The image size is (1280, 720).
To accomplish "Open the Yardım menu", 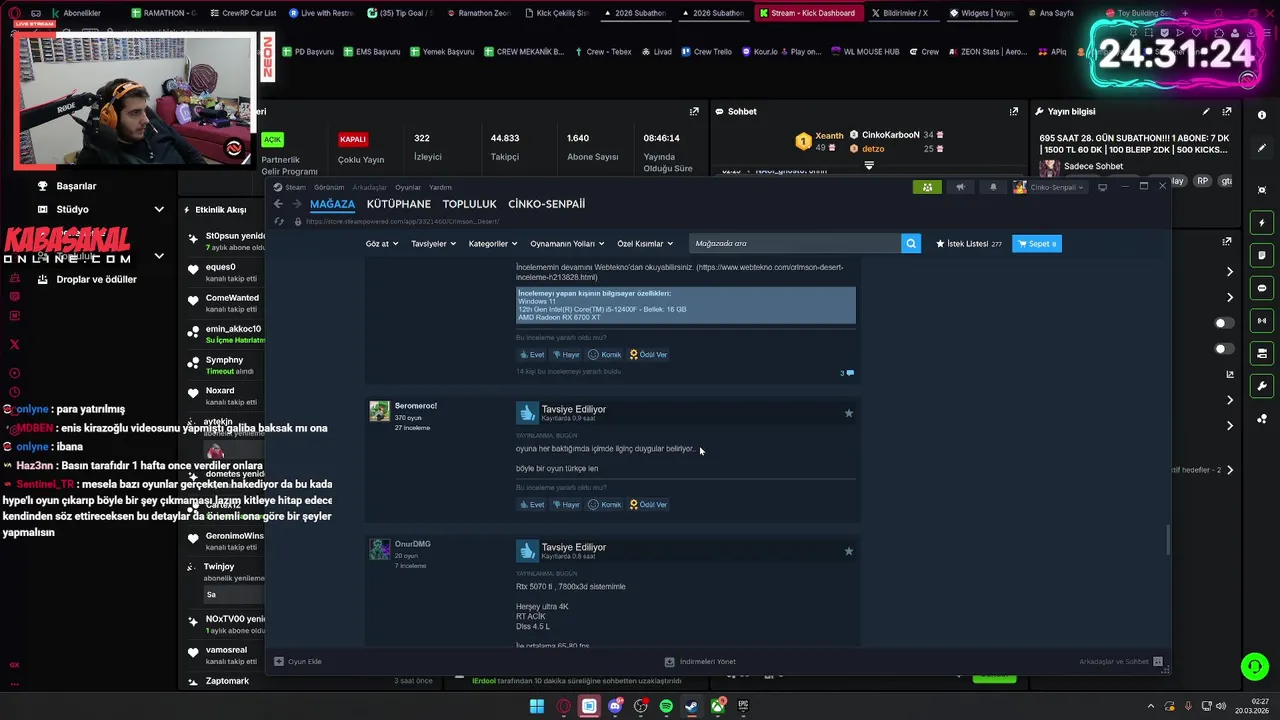I will (x=440, y=187).
